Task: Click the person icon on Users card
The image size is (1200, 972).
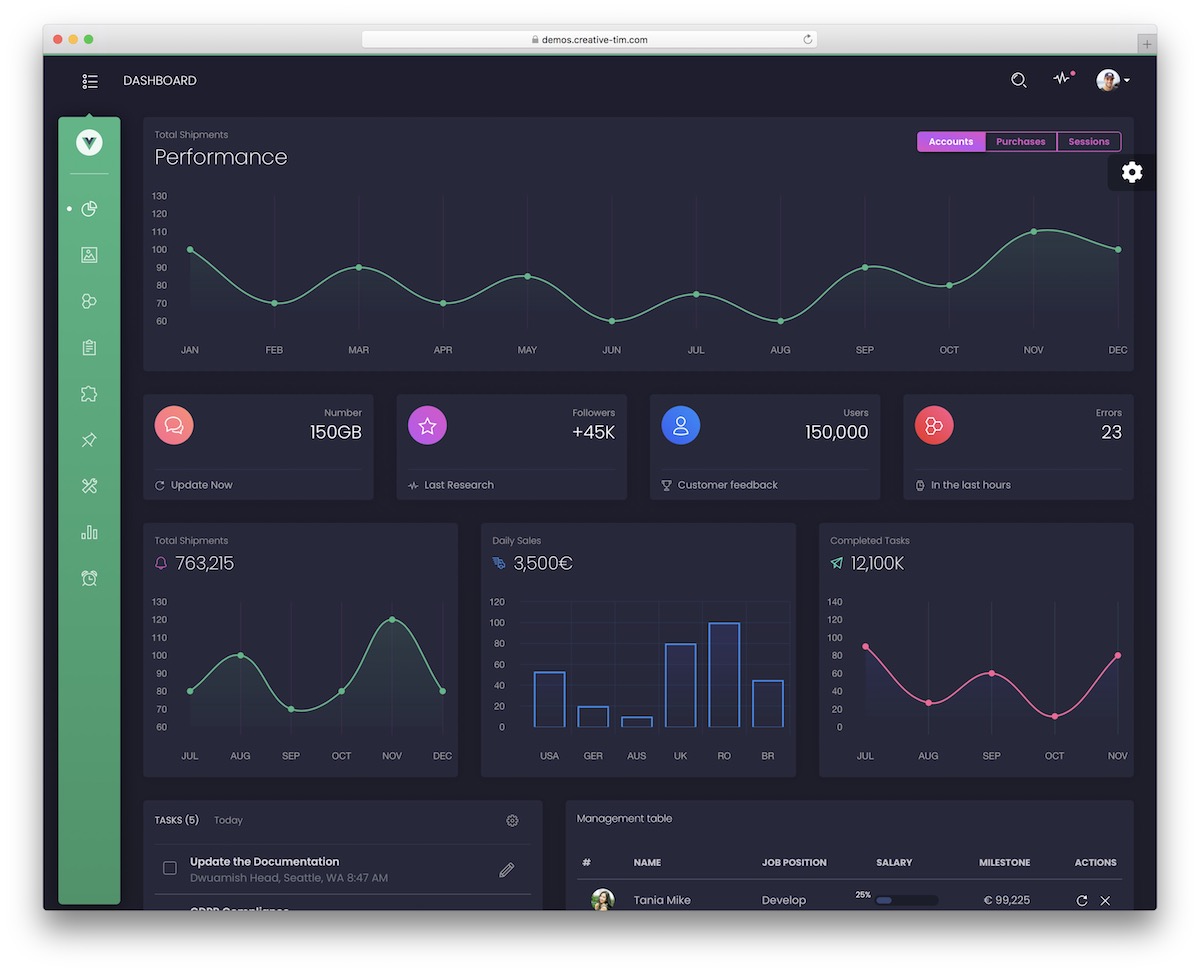Action: [681, 426]
